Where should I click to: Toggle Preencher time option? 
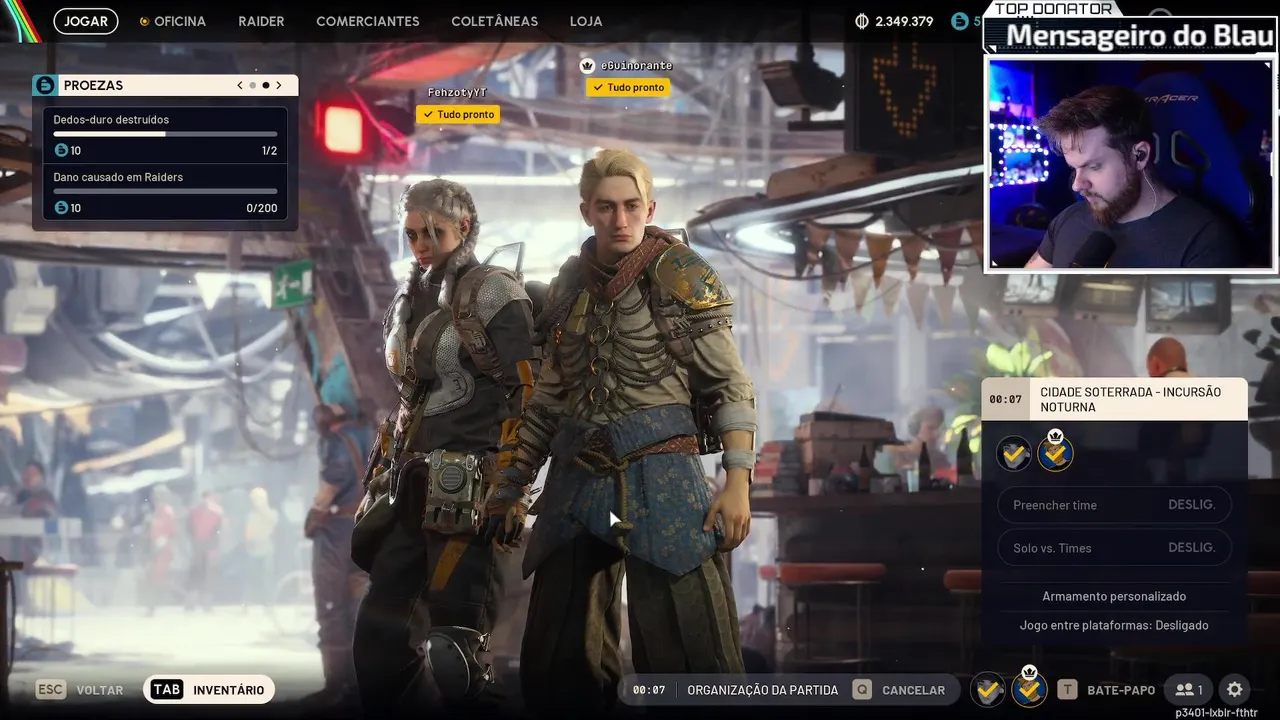pyautogui.click(x=1114, y=505)
